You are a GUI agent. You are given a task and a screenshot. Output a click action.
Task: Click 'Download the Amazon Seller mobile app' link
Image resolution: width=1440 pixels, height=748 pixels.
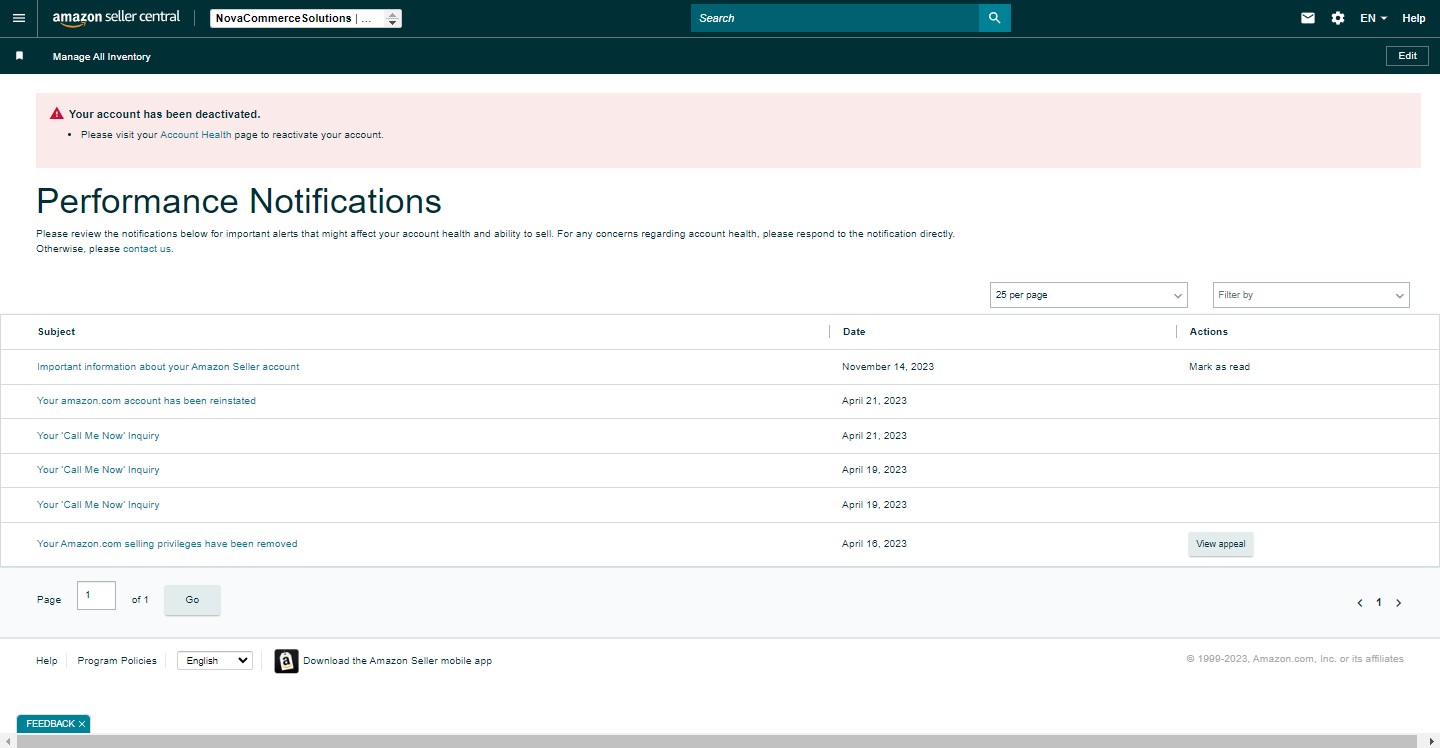click(397, 661)
